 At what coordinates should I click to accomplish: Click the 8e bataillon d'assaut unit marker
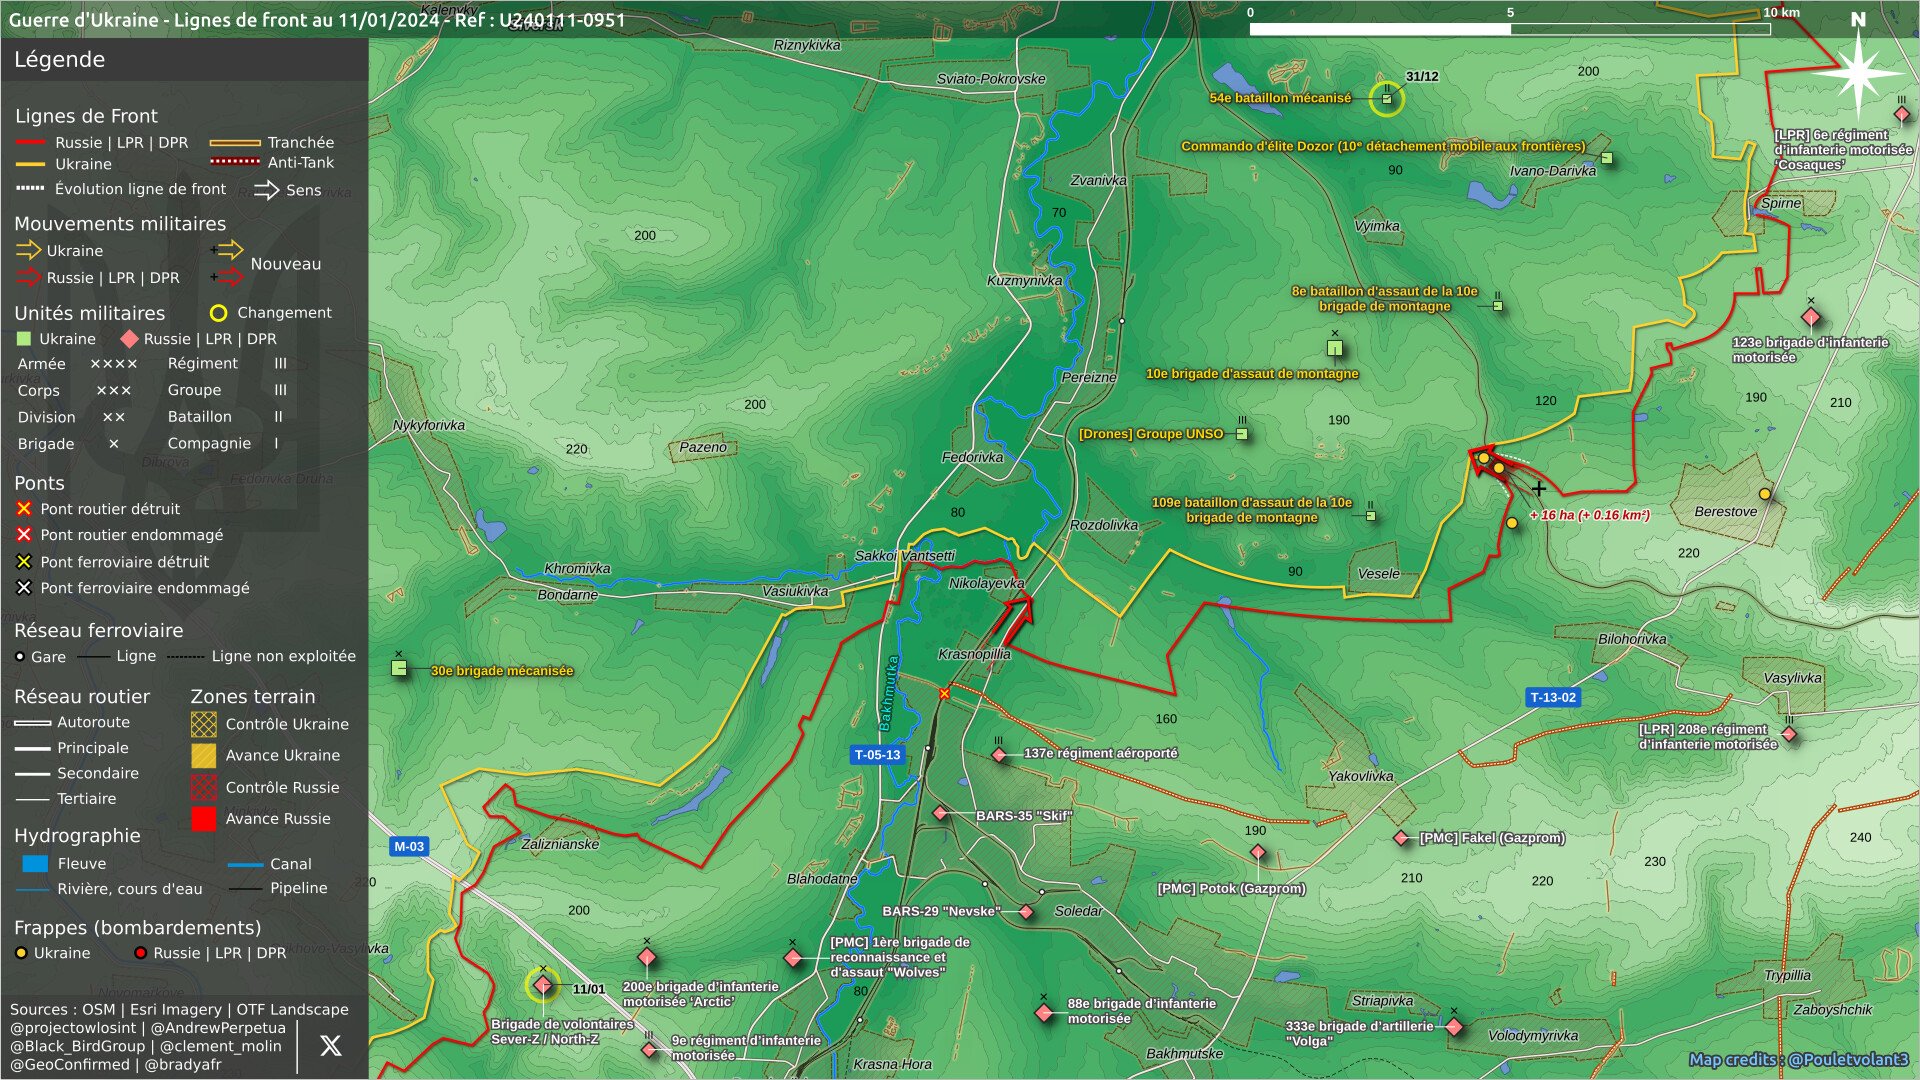click(1498, 306)
